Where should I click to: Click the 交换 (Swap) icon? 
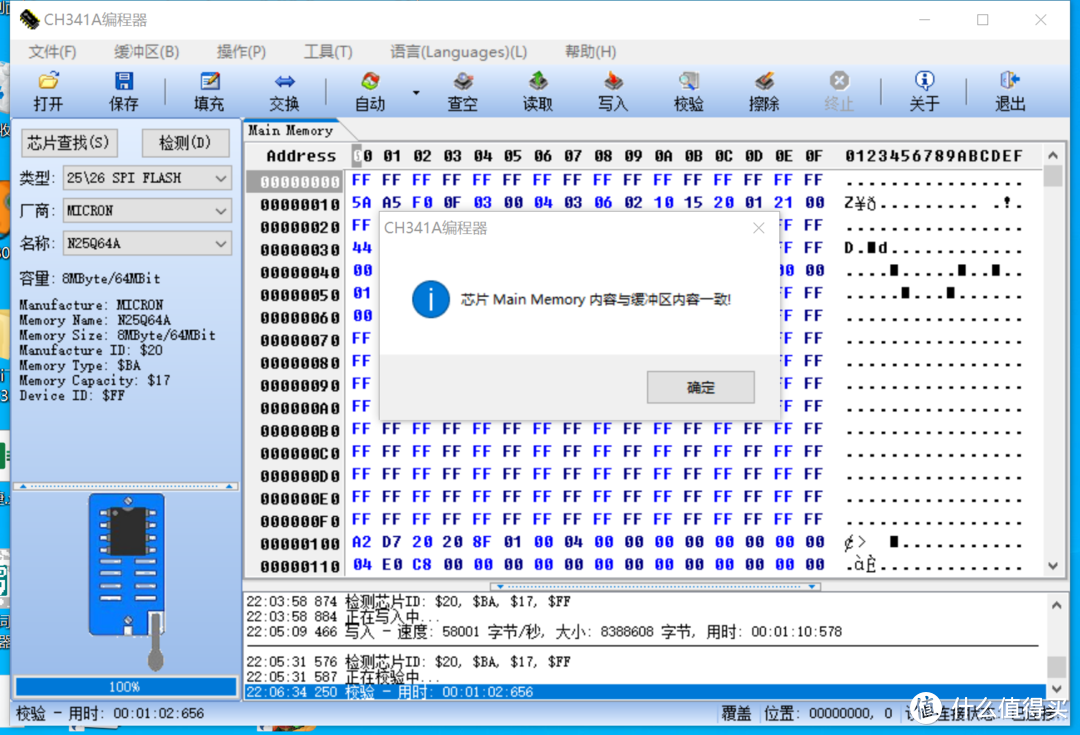click(283, 90)
